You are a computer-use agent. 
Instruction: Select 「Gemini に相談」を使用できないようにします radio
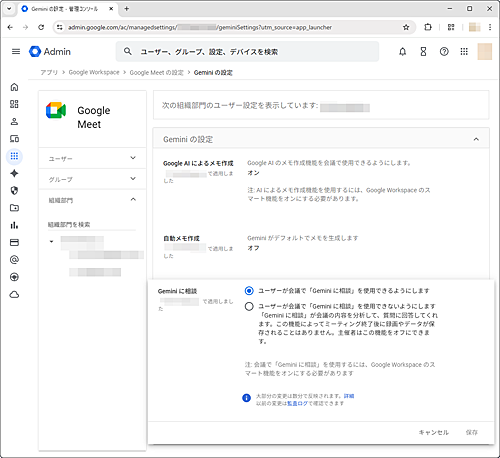click(249, 306)
